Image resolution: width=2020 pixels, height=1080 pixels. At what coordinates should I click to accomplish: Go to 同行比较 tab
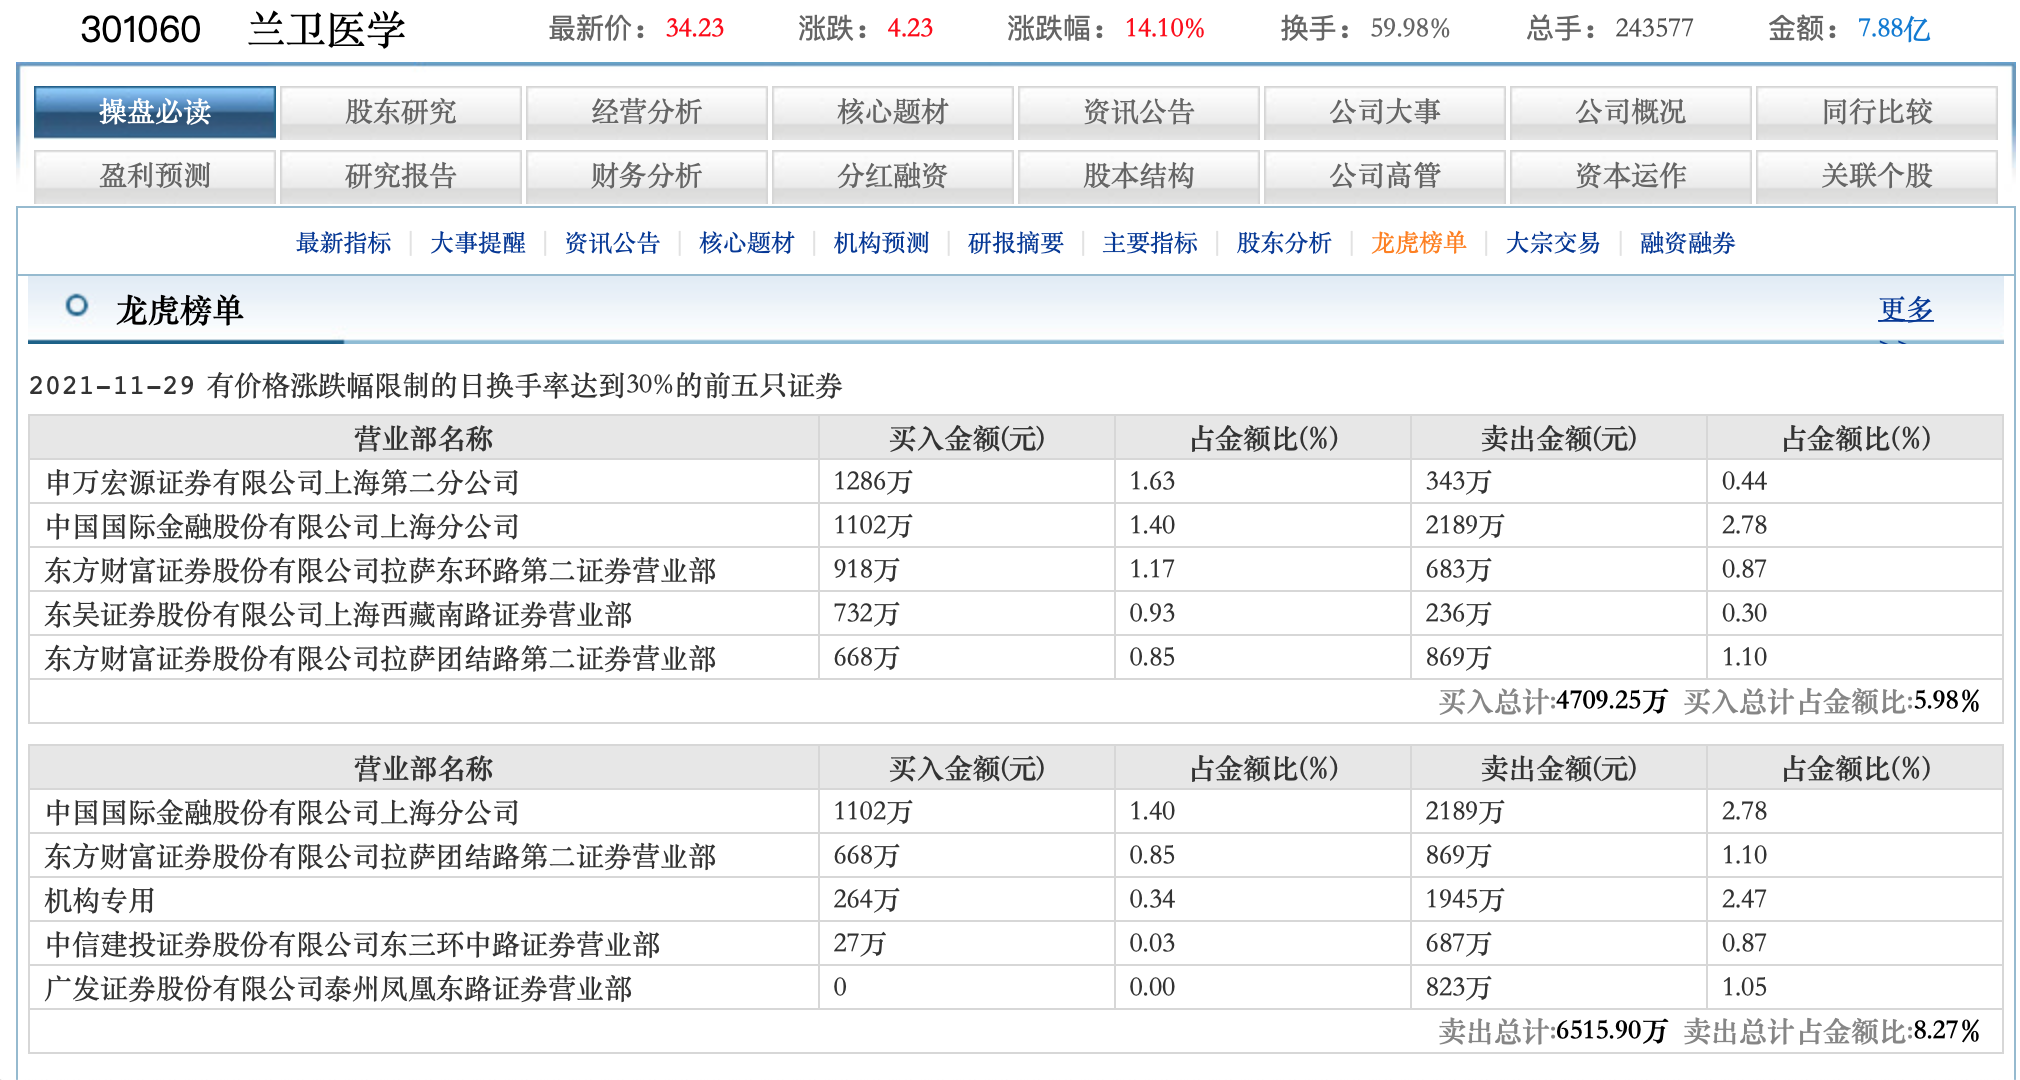pyautogui.click(x=1877, y=112)
